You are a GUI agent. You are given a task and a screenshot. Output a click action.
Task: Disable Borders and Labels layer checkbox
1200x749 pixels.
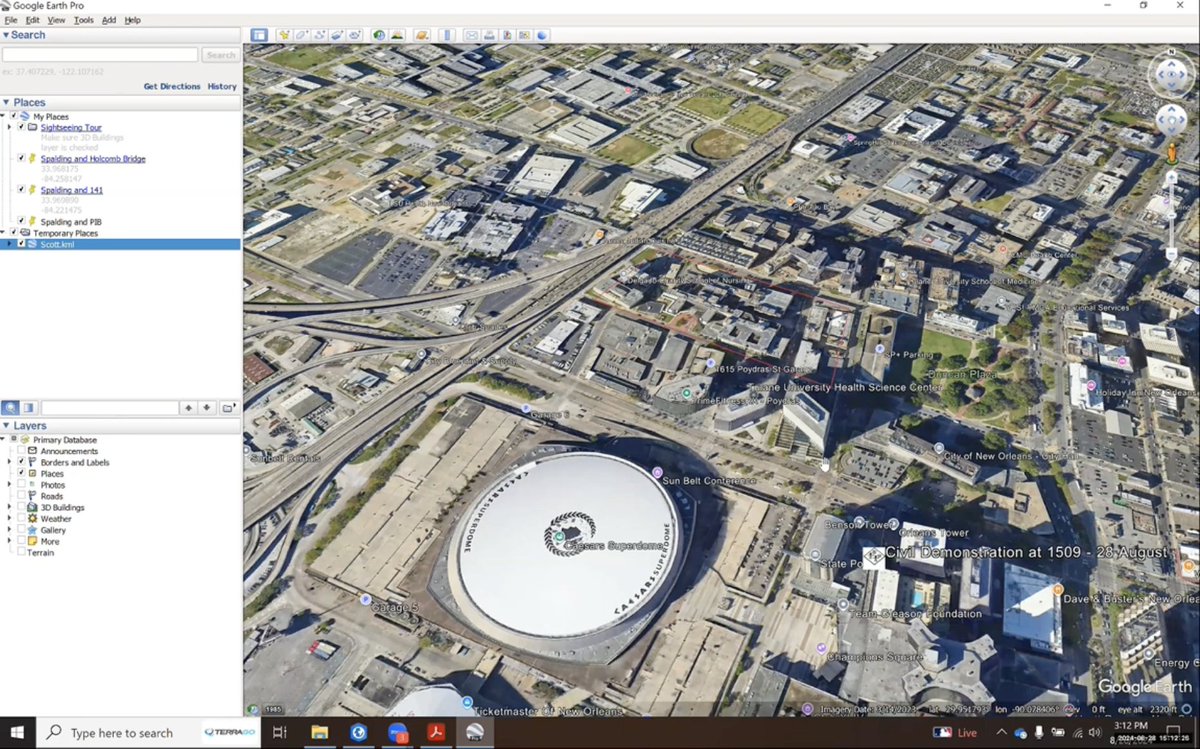click(22, 462)
